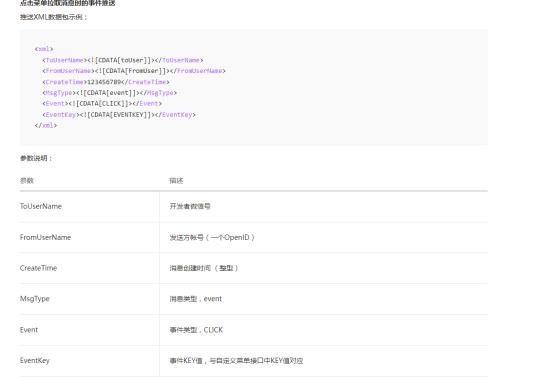Click the closing </xml> tag line

[45, 125]
